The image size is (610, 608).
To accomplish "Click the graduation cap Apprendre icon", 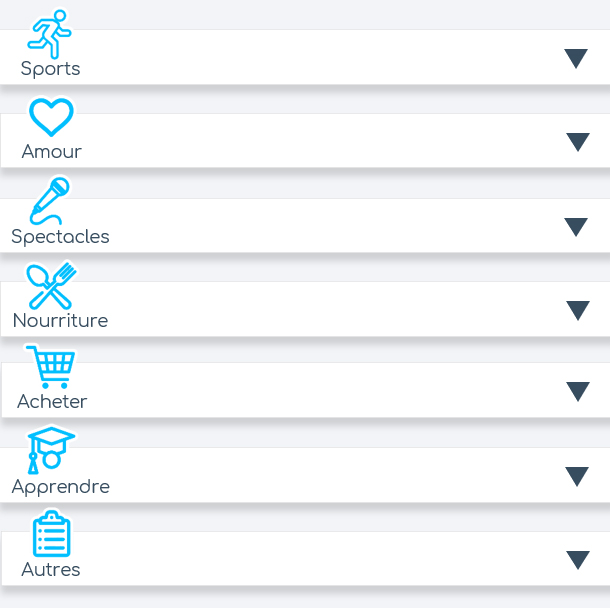I will pos(51,450).
